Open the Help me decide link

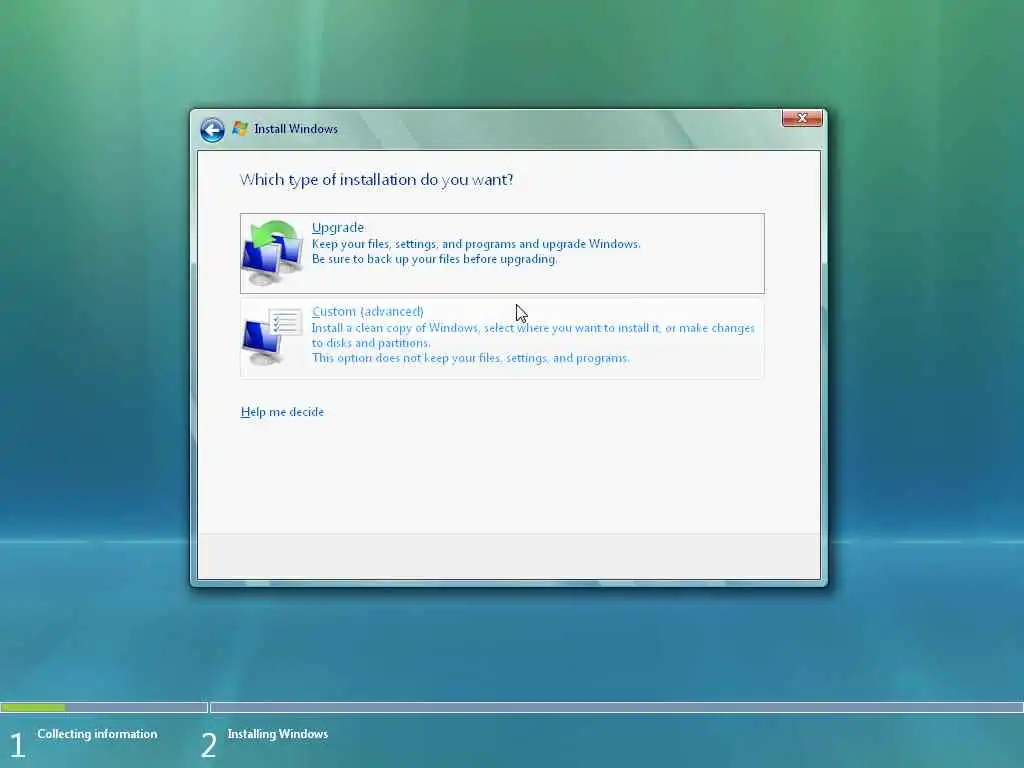click(282, 412)
